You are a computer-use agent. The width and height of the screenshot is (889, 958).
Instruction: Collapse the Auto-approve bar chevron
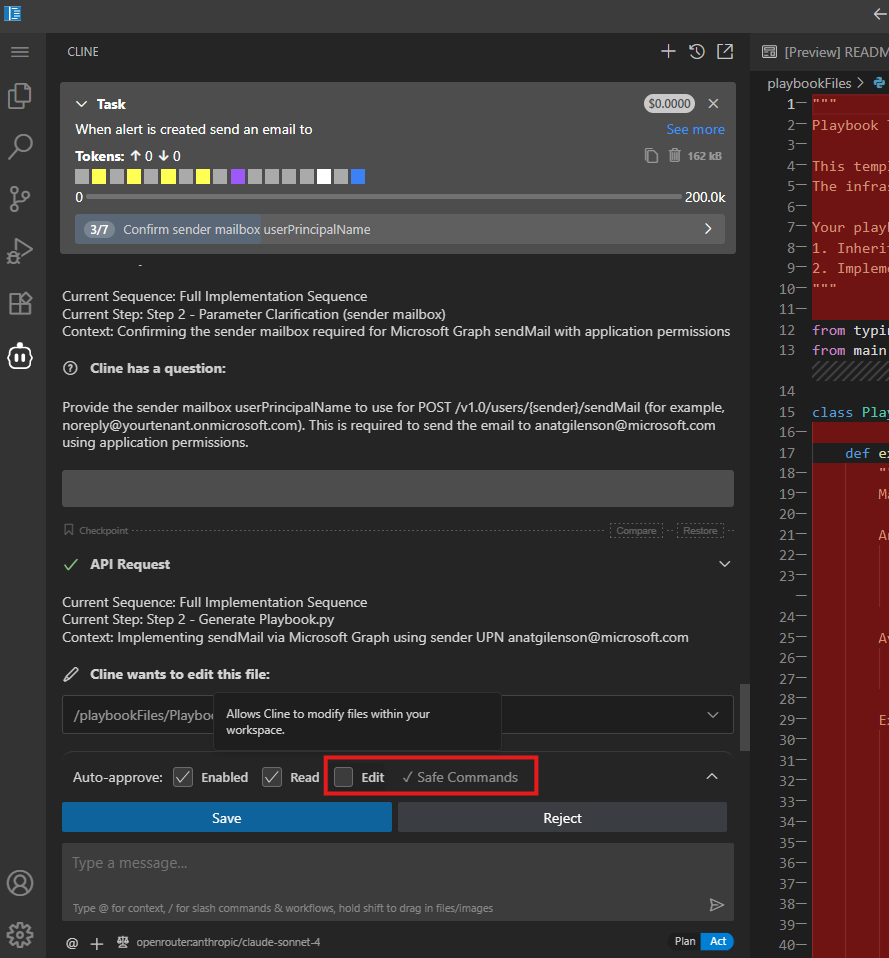pos(712,776)
